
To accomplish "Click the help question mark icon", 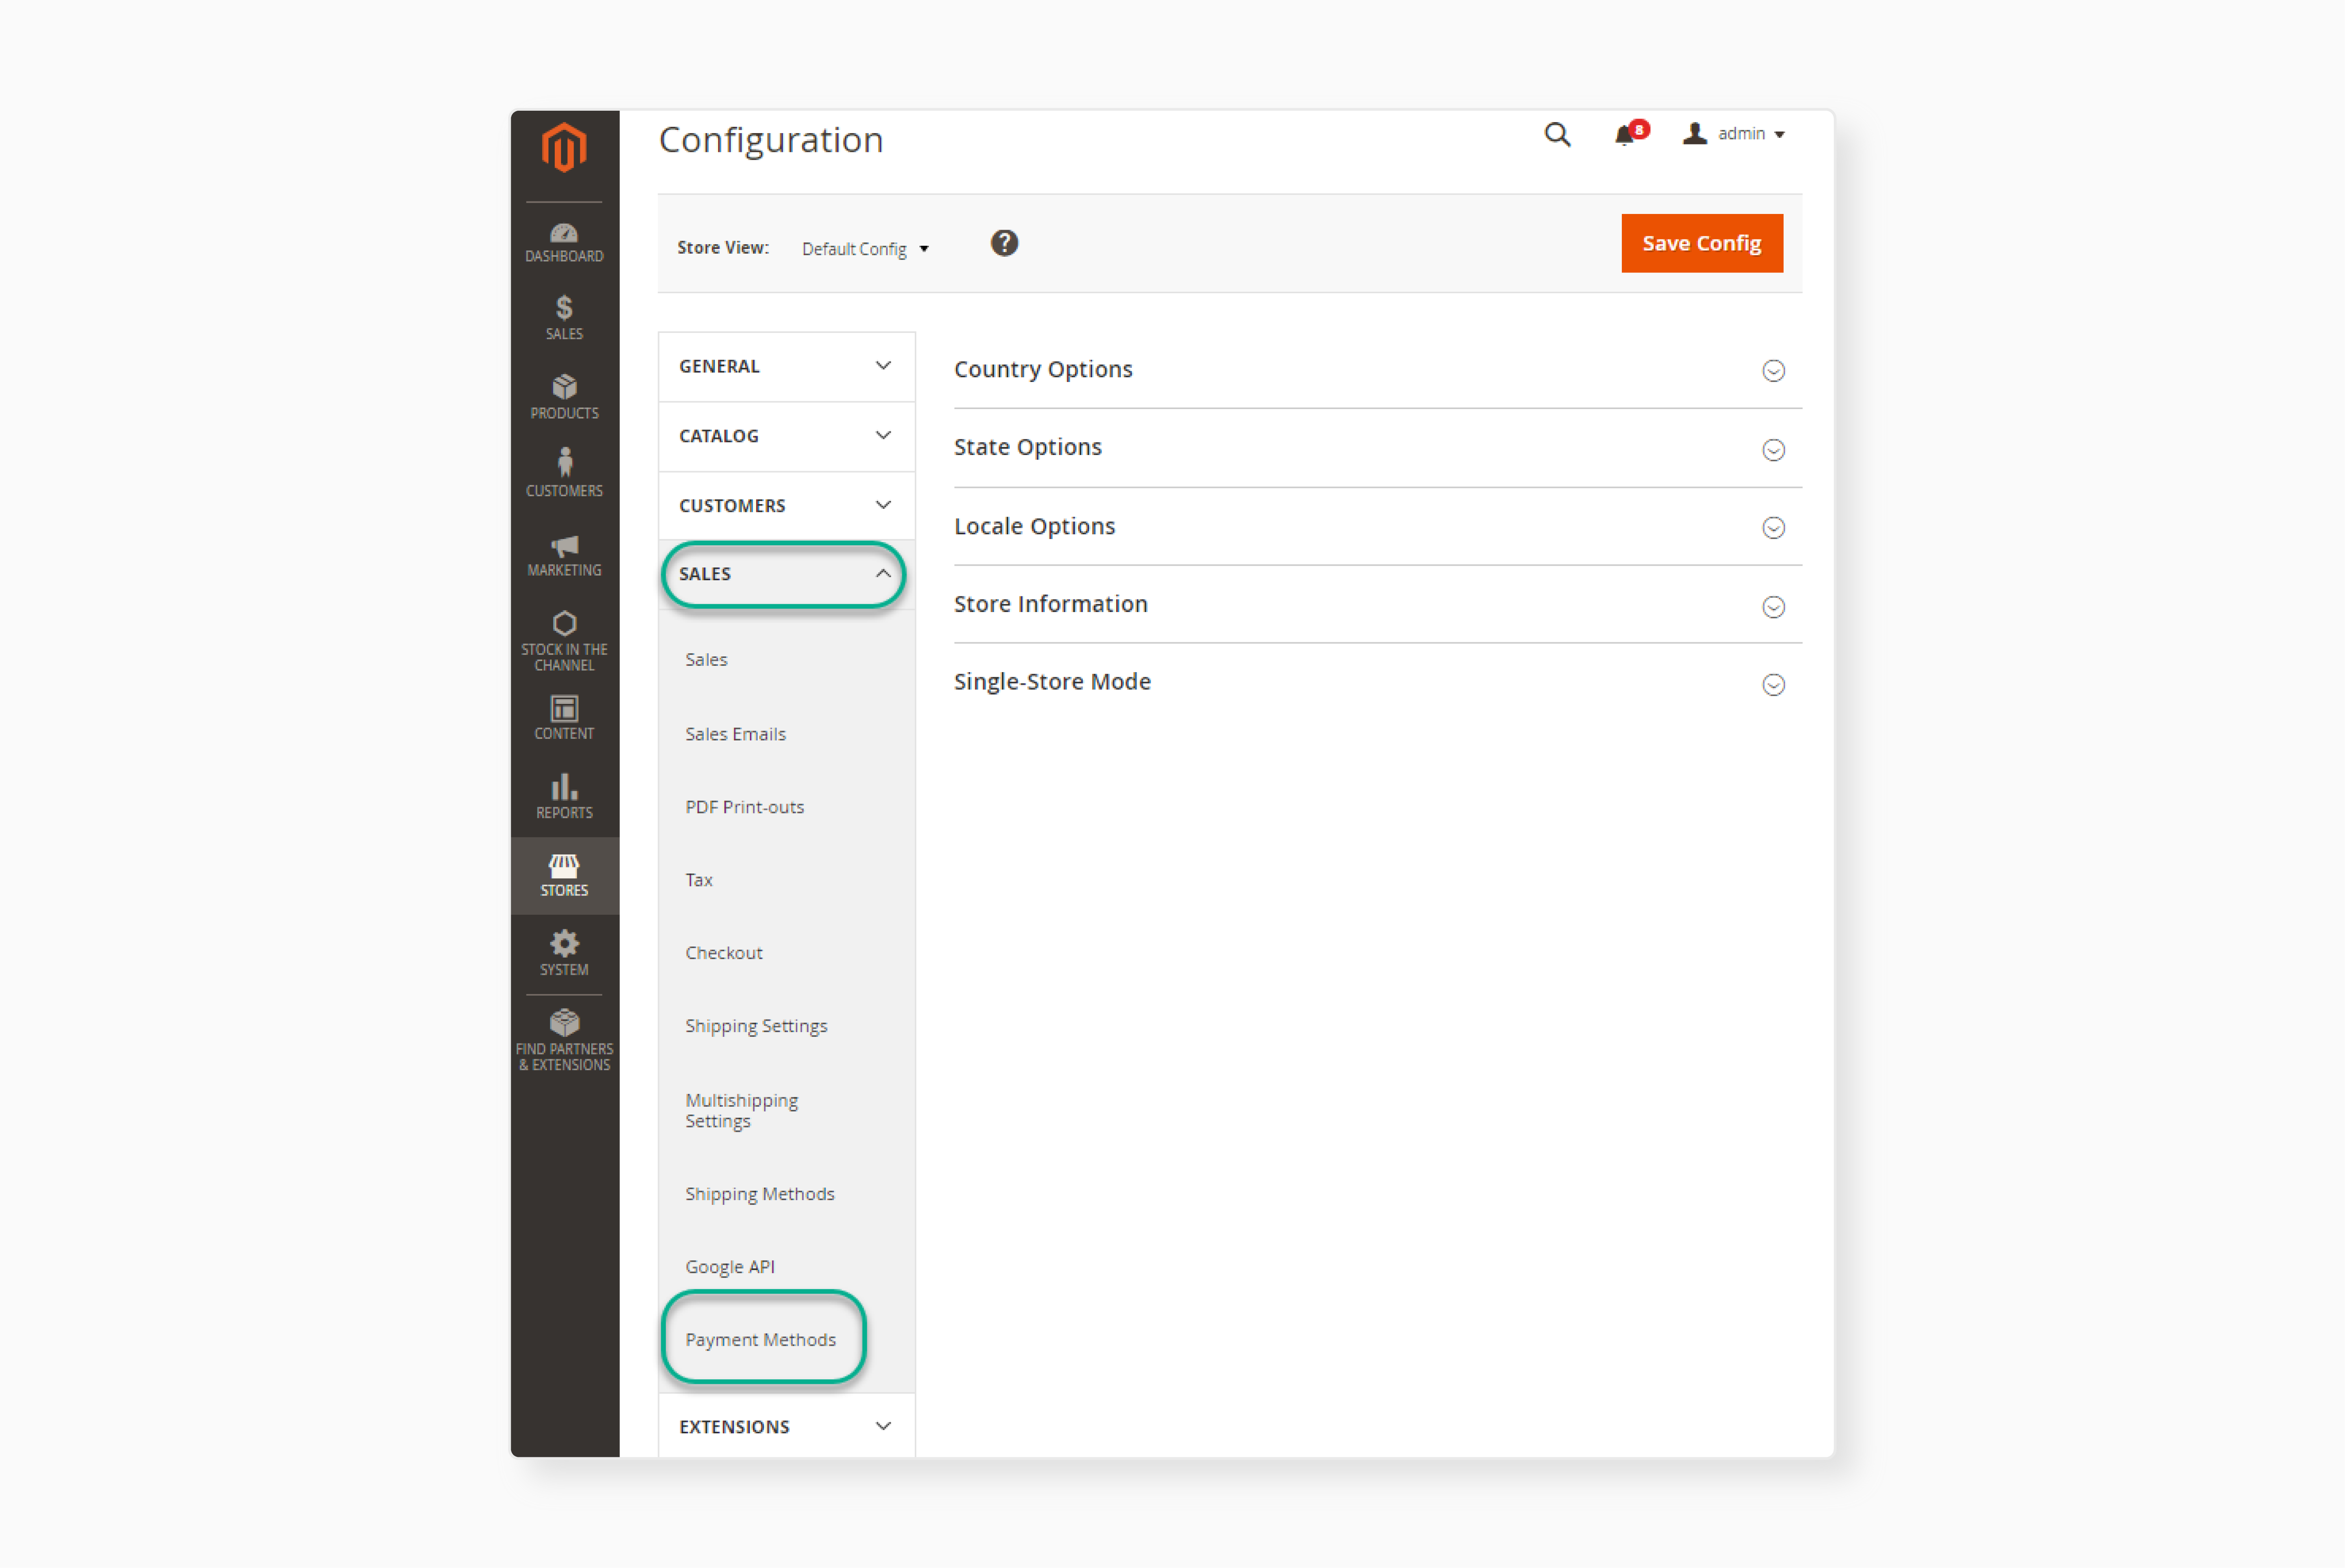I will pos(1004,243).
